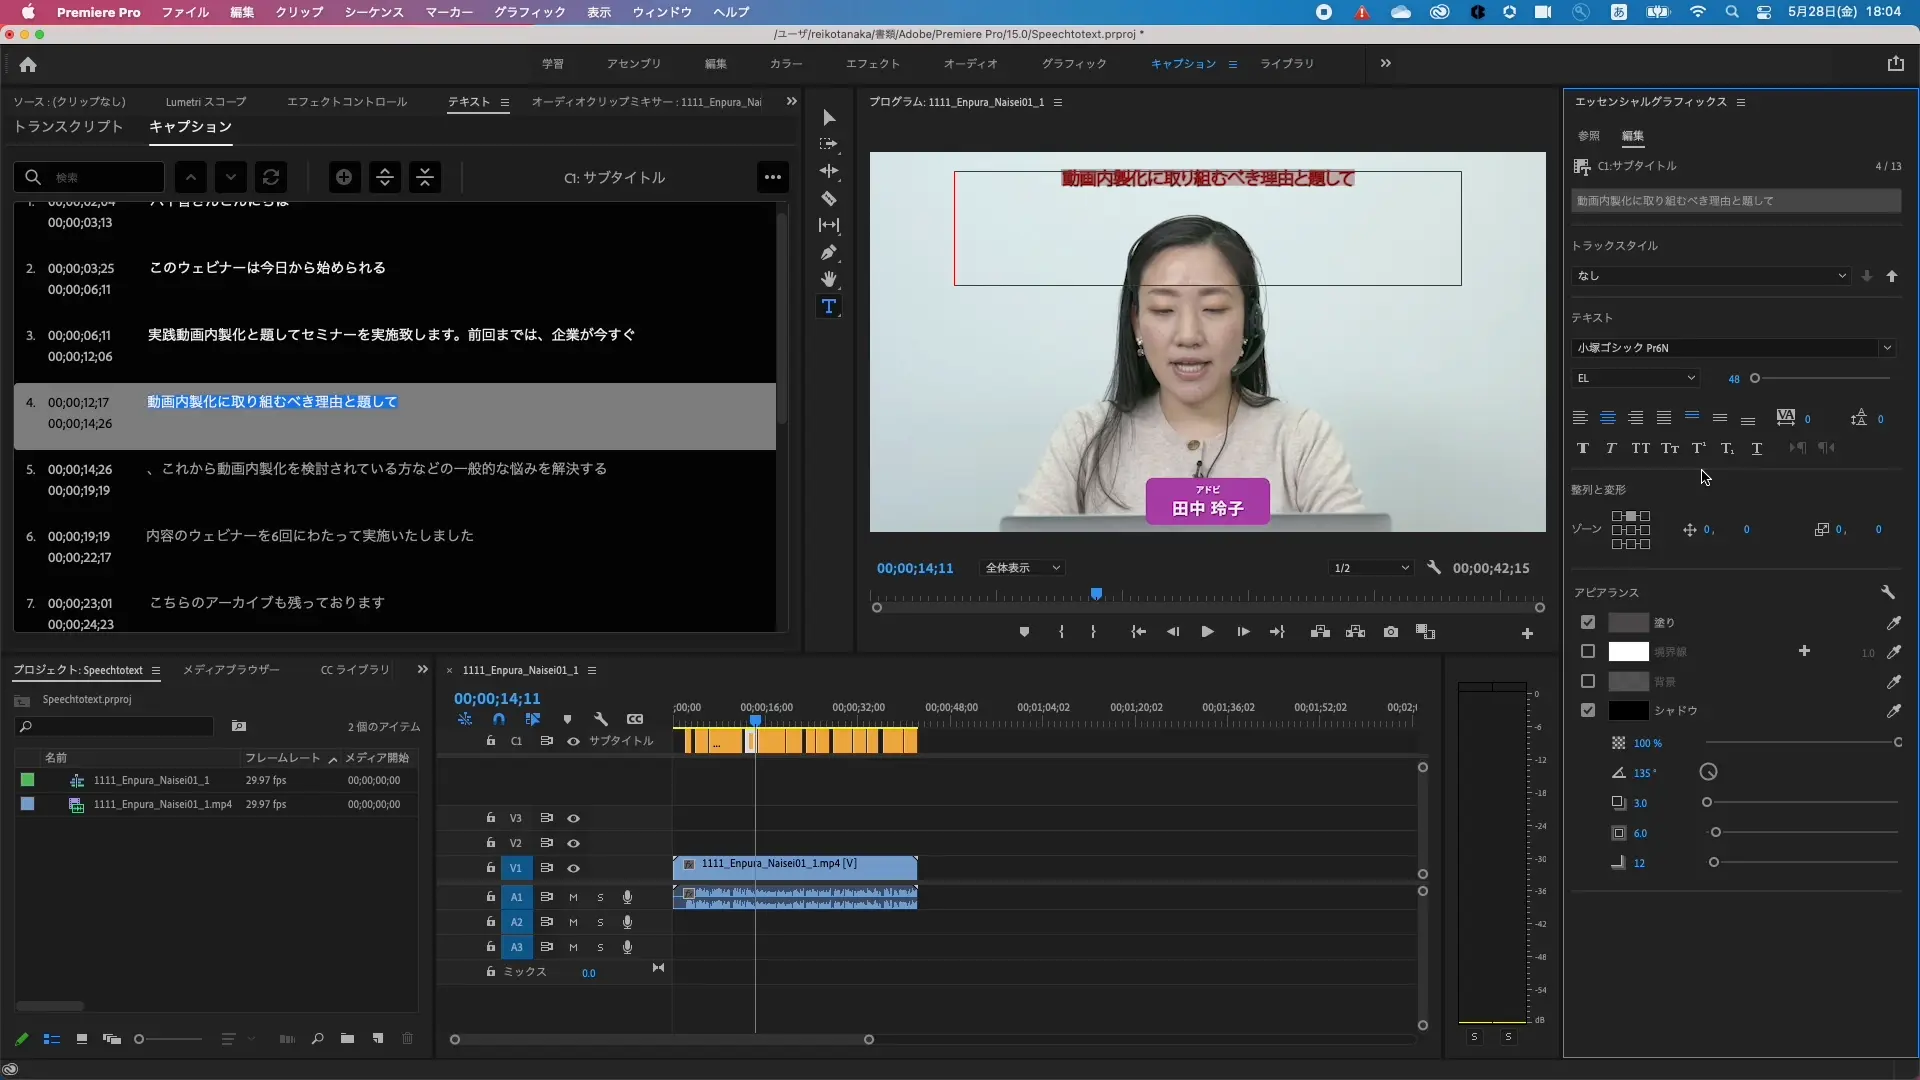Play the program monitor

click(1207, 632)
